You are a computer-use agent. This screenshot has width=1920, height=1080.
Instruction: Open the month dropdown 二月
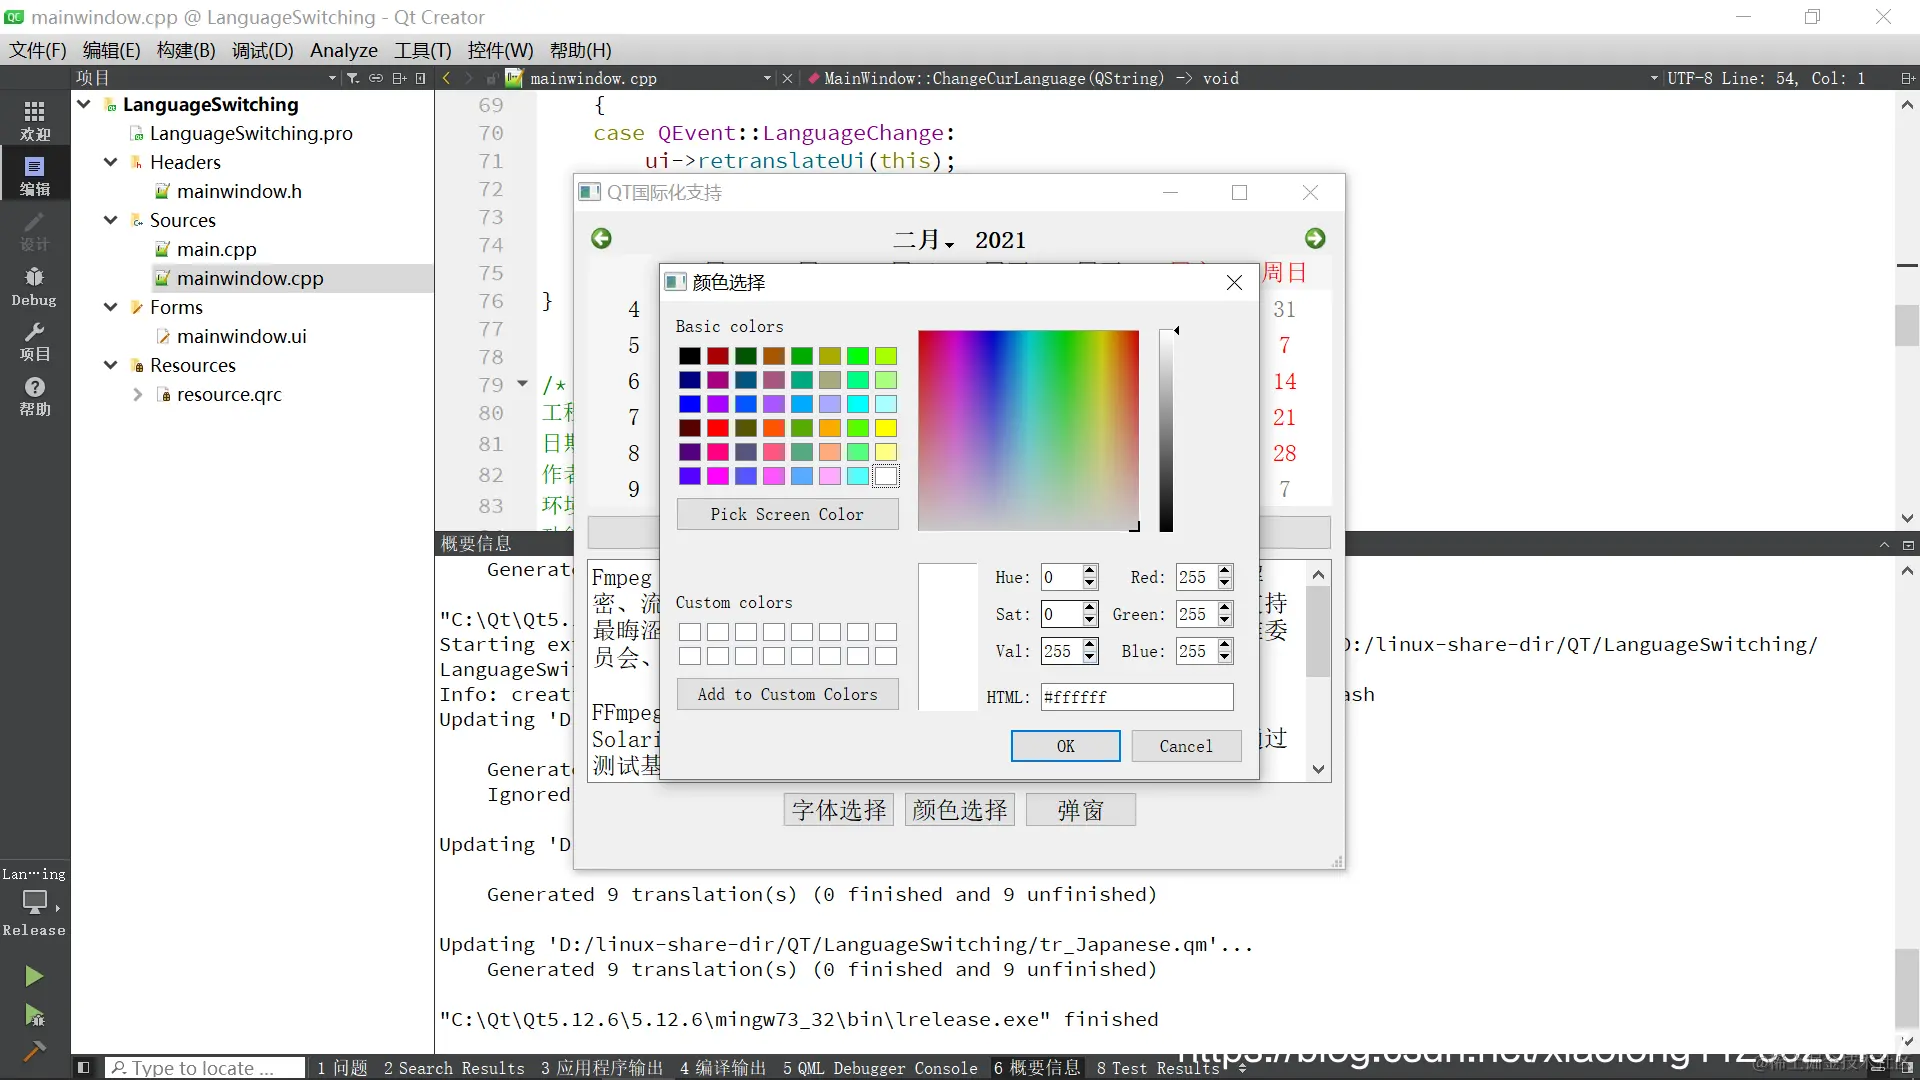click(x=924, y=240)
